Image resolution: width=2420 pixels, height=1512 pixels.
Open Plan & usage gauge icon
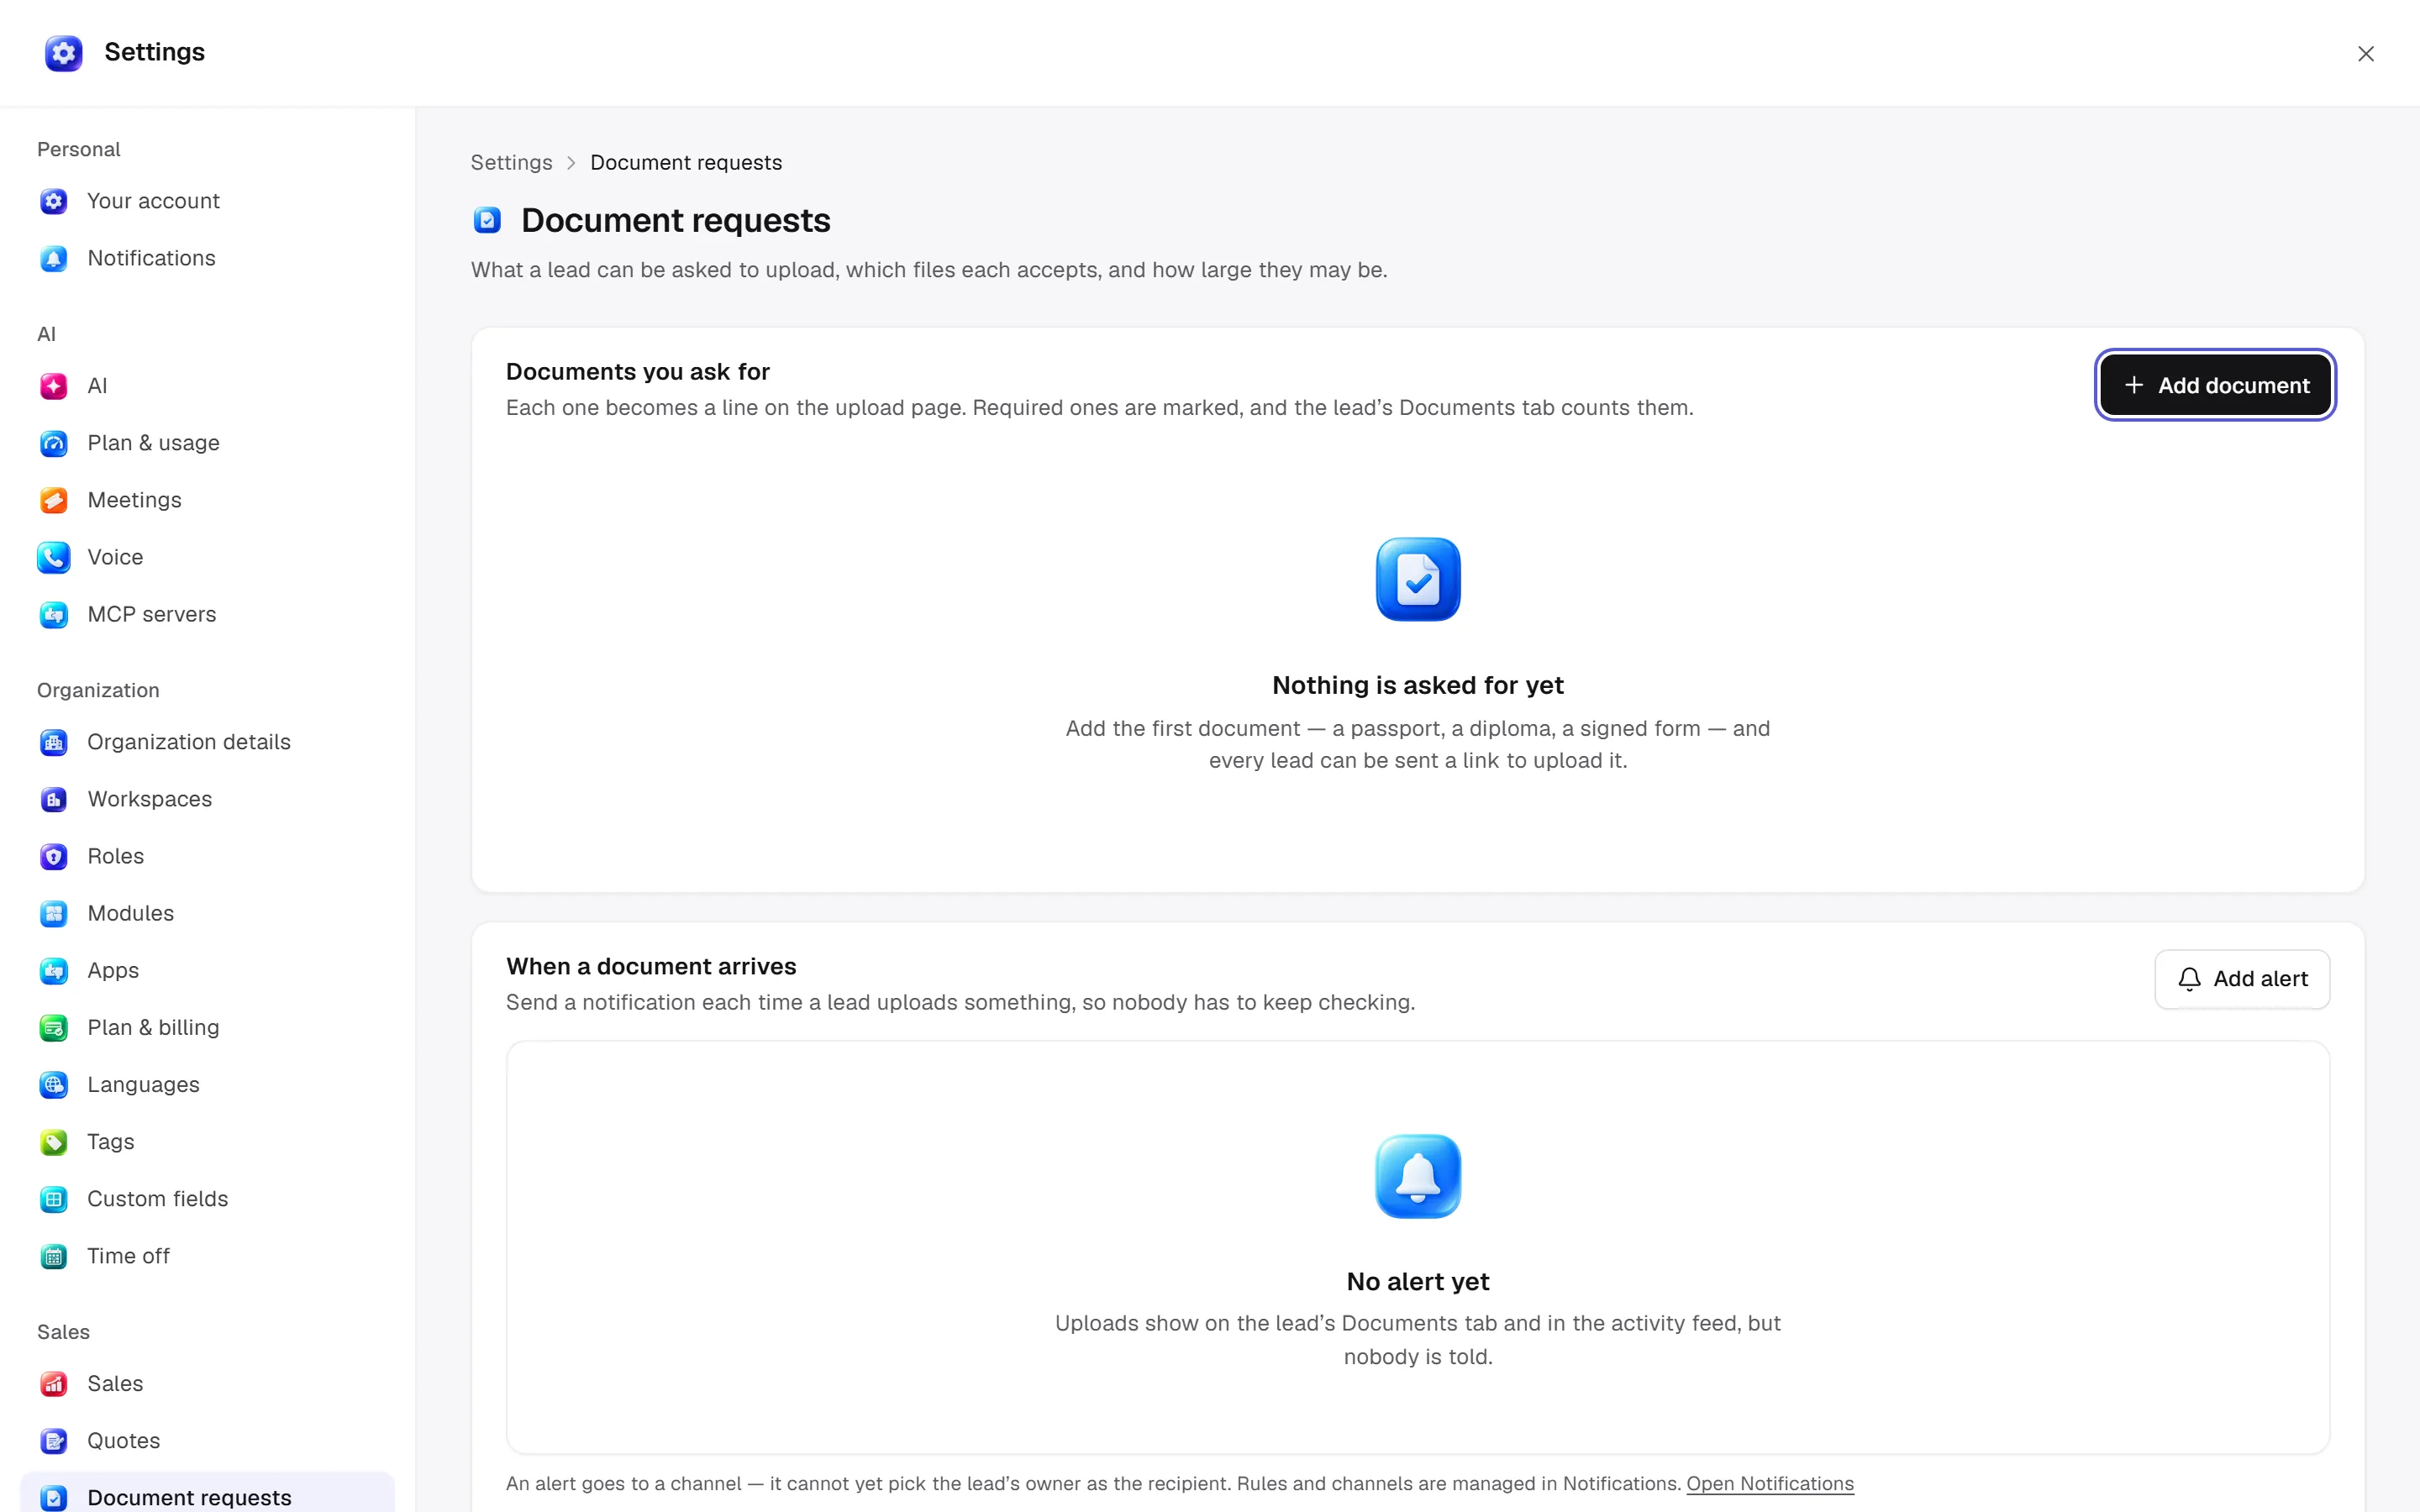(x=54, y=443)
